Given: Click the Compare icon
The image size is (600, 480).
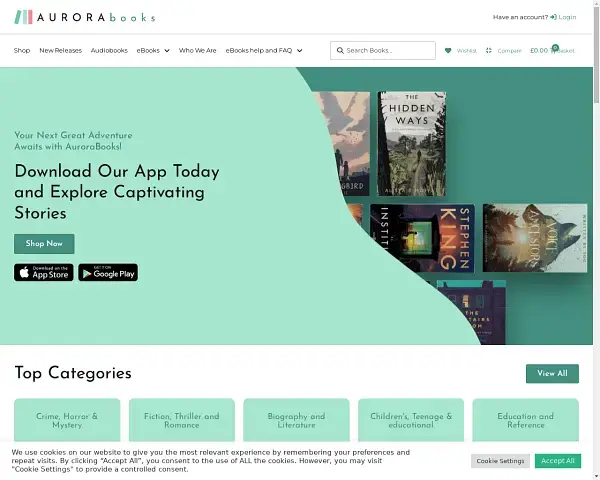Looking at the screenshot, I should (x=489, y=51).
